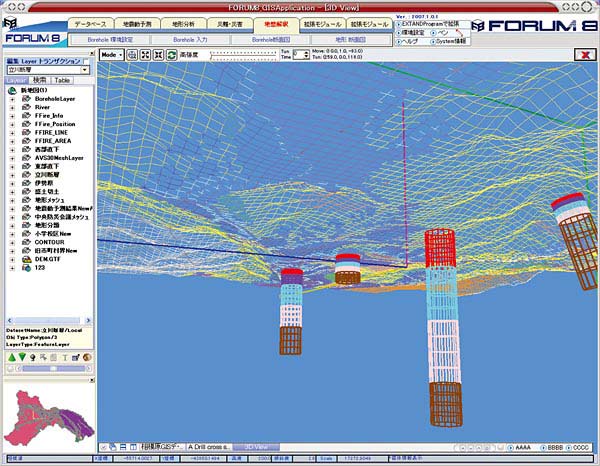Expand the FFIRE_AREA layer node
The image size is (600, 466).
click(x=12, y=141)
